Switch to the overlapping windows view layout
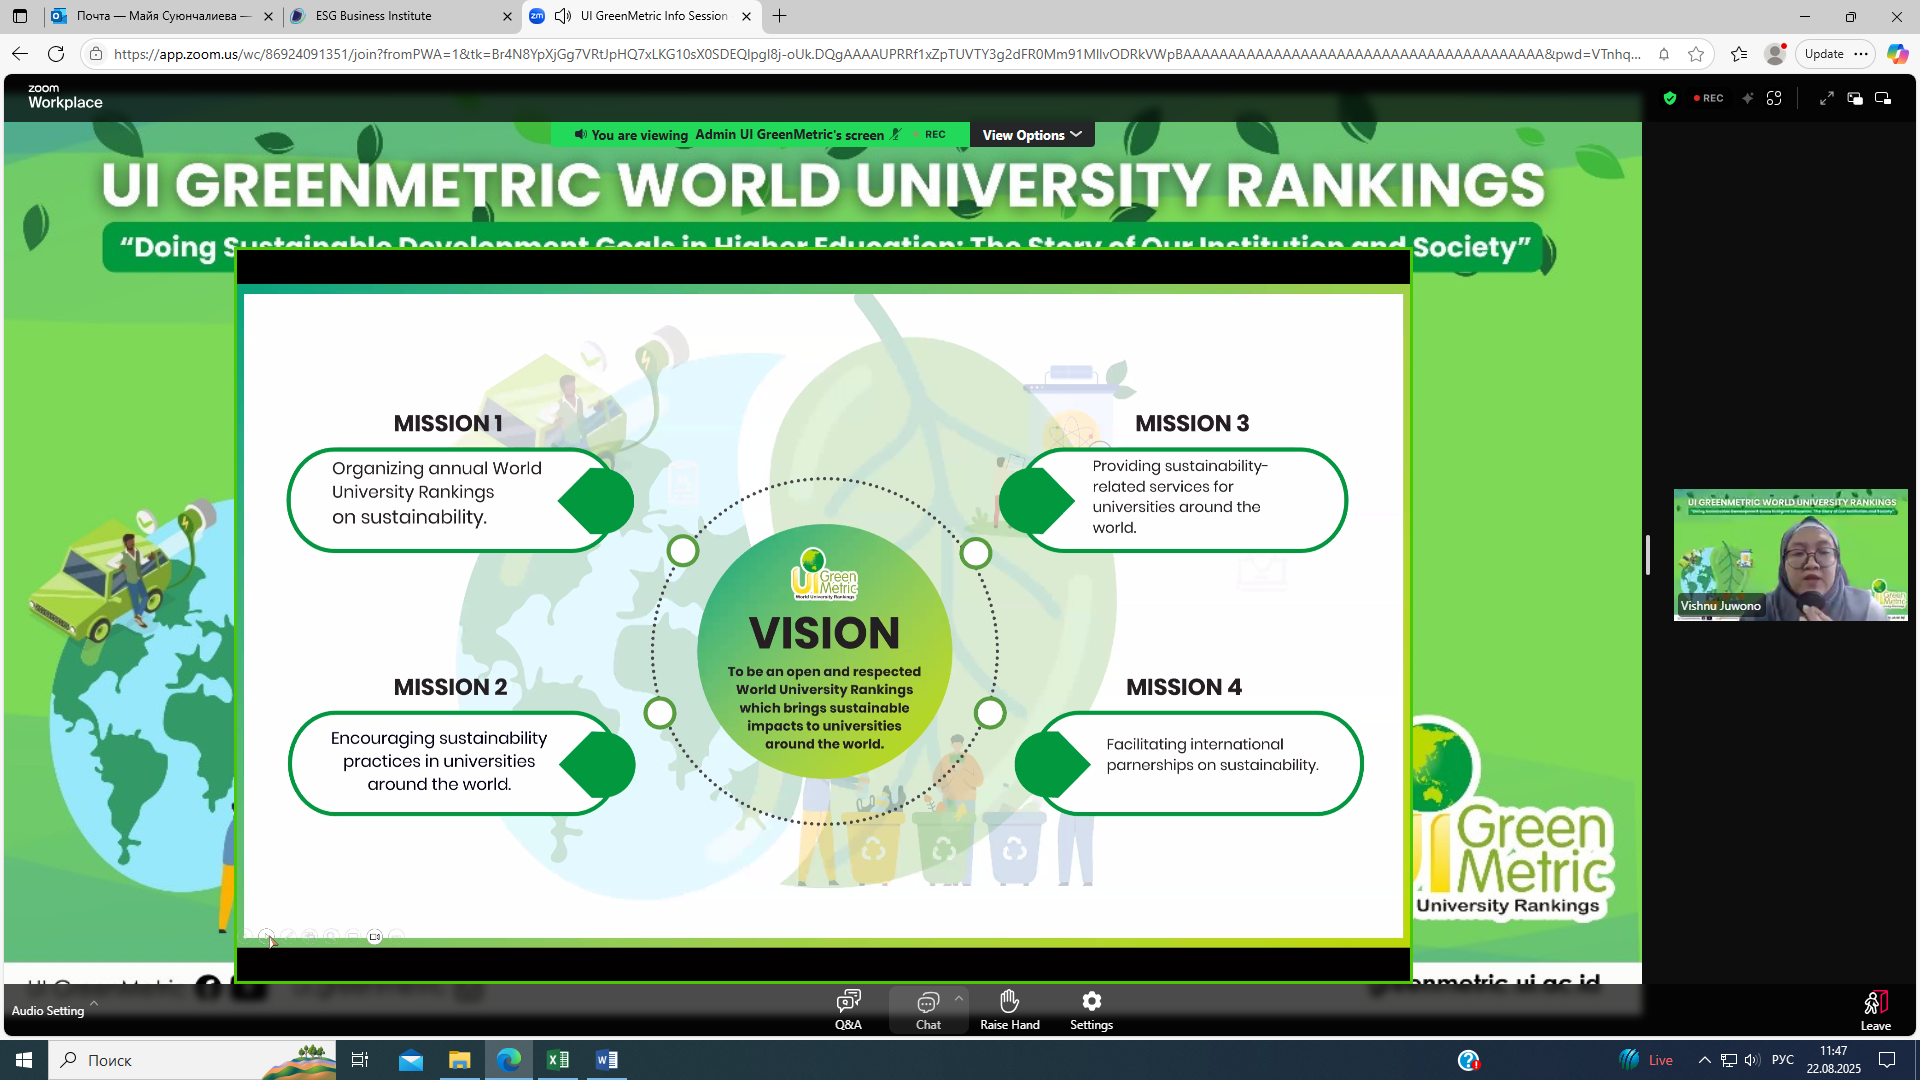The width and height of the screenshot is (1920, 1080). click(x=1855, y=98)
